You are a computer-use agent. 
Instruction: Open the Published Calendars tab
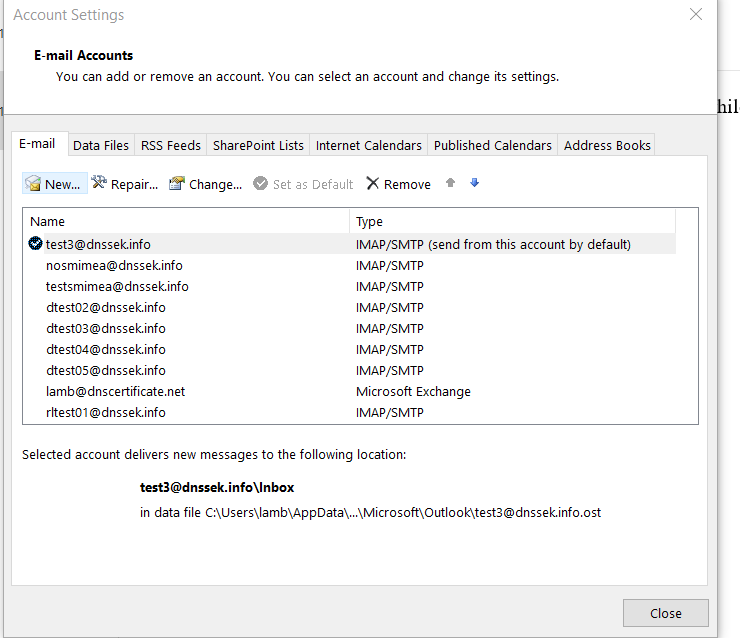tap(493, 145)
